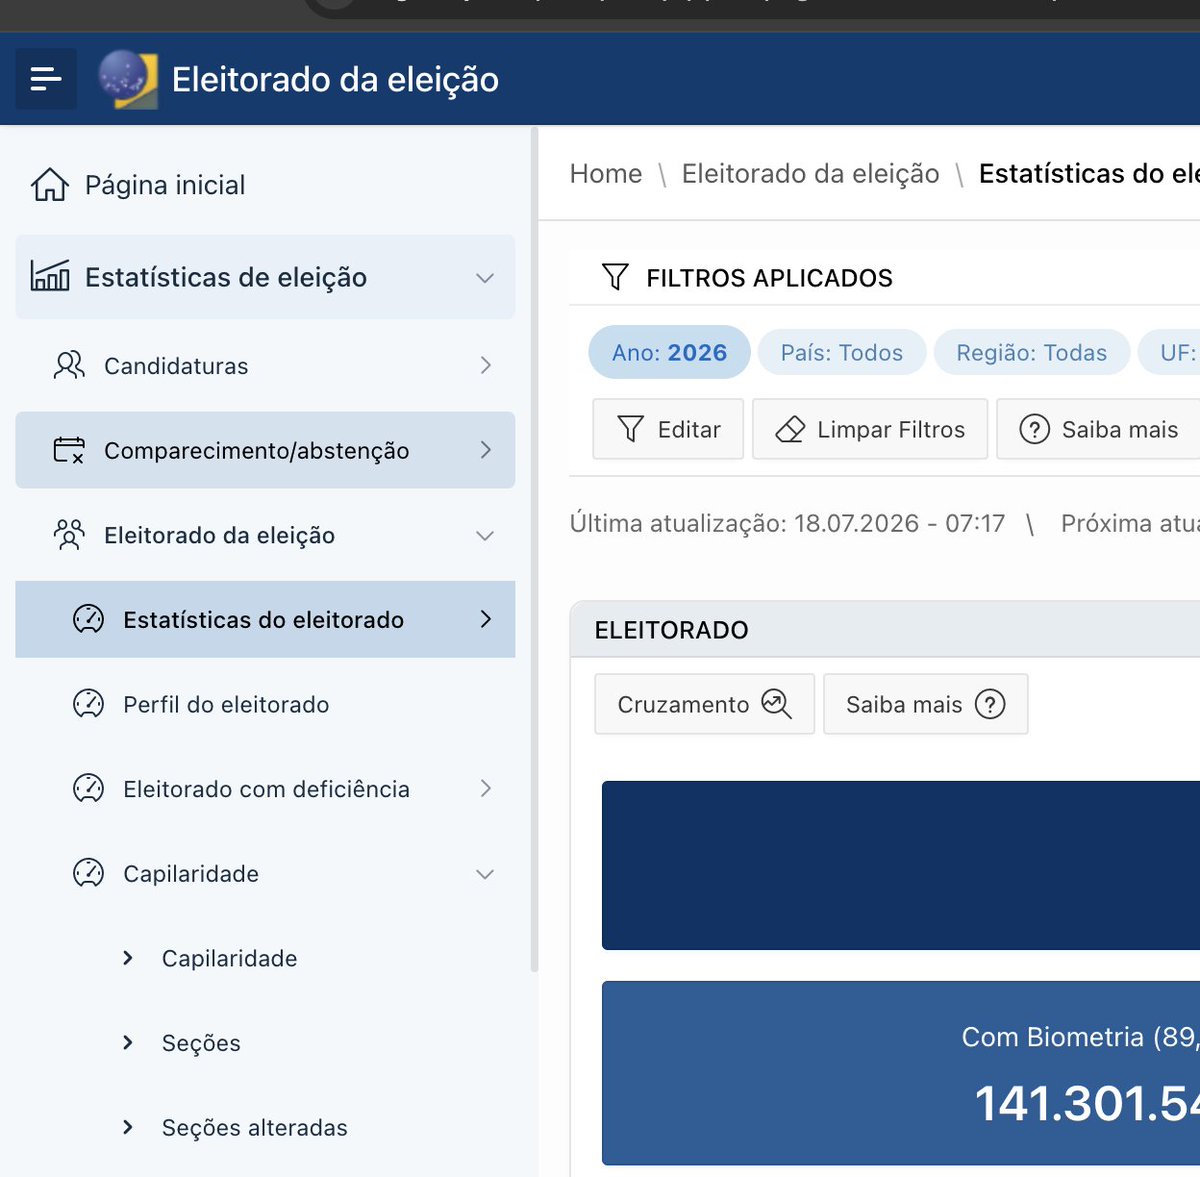
Task: Click the group icon for Eleitorado da eleição
Action: click(69, 535)
